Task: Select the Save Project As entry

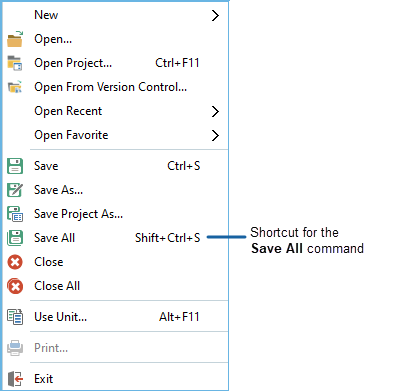Action: (x=115, y=214)
